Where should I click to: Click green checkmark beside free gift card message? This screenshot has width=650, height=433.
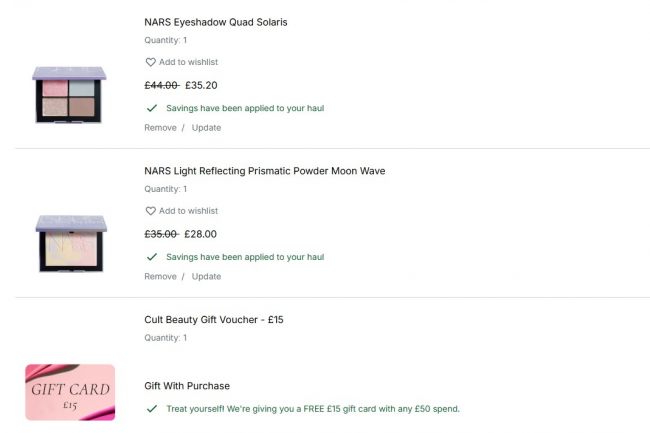(152, 409)
